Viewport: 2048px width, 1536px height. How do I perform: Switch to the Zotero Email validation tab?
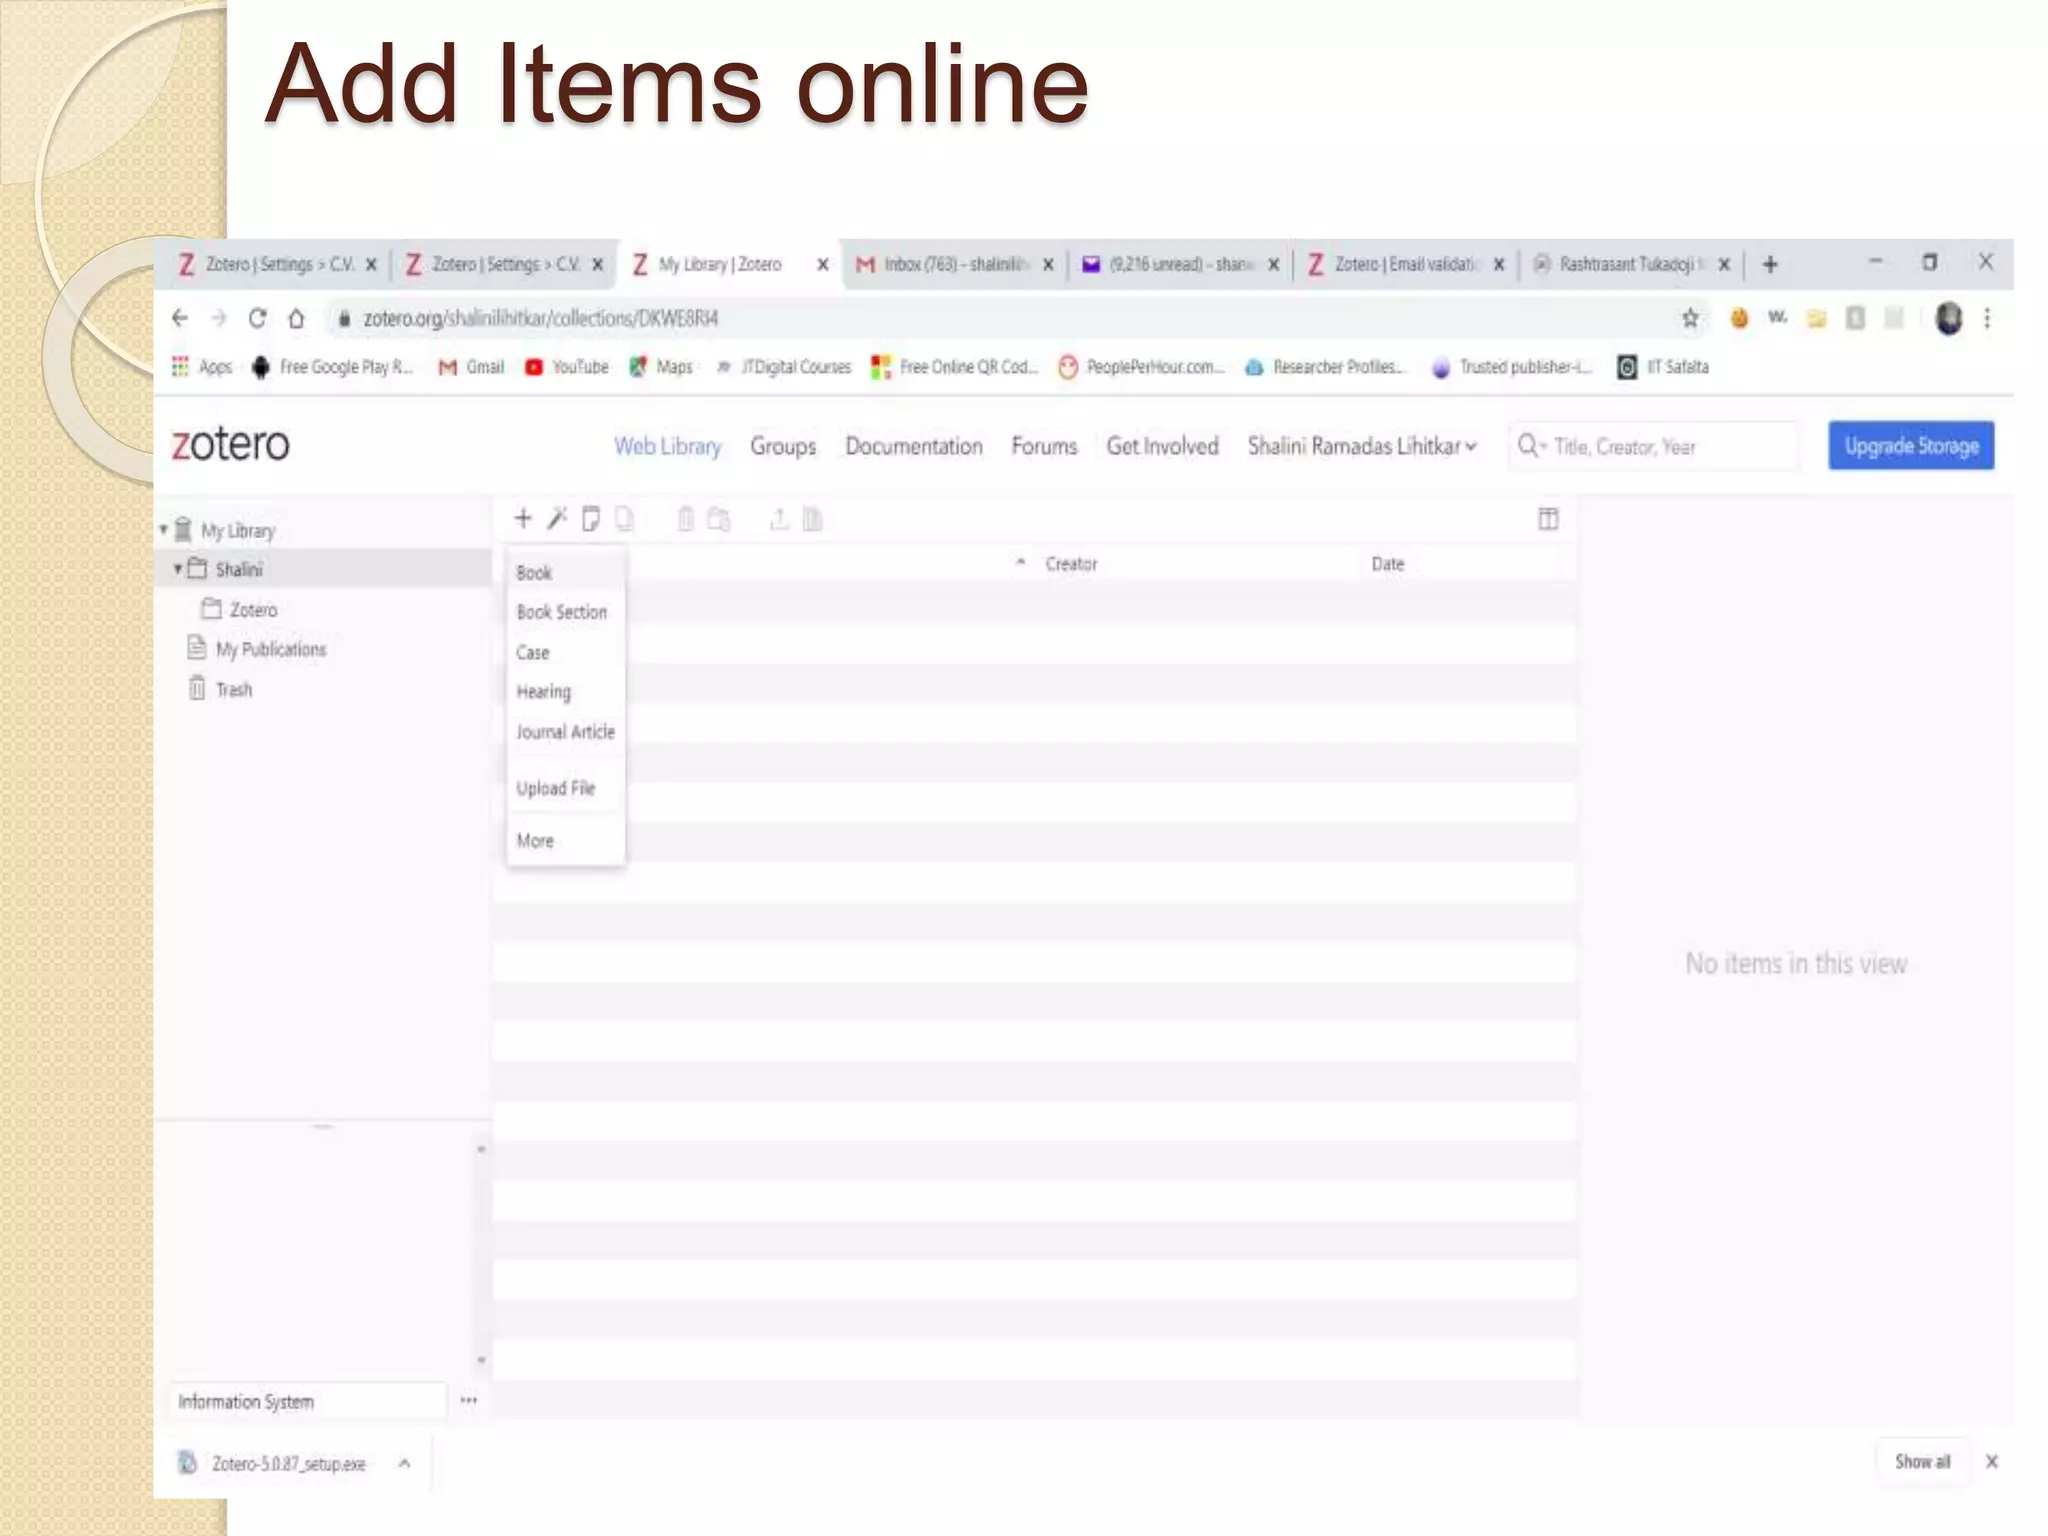pyautogui.click(x=1405, y=264)
